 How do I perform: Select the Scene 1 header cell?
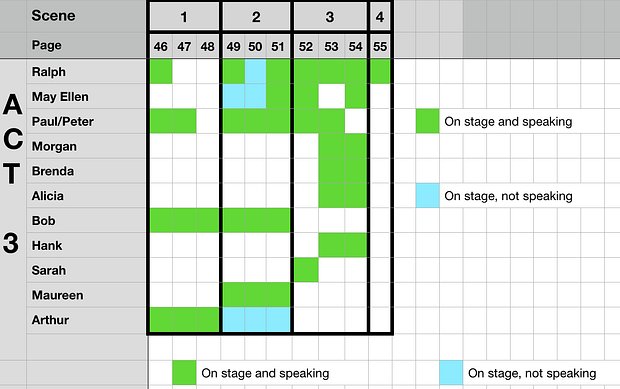click(184, 17)
